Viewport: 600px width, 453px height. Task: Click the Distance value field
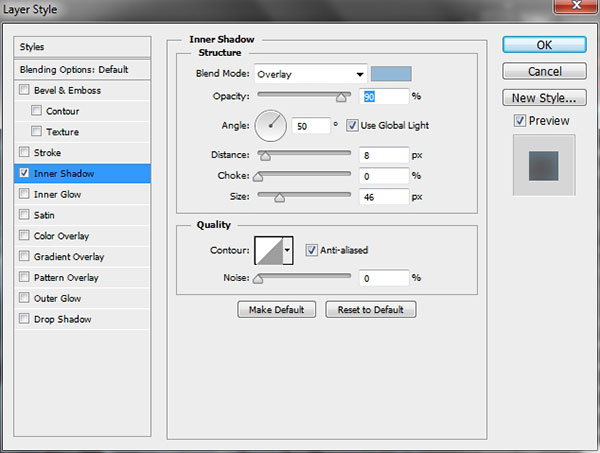tap(384, 155)
